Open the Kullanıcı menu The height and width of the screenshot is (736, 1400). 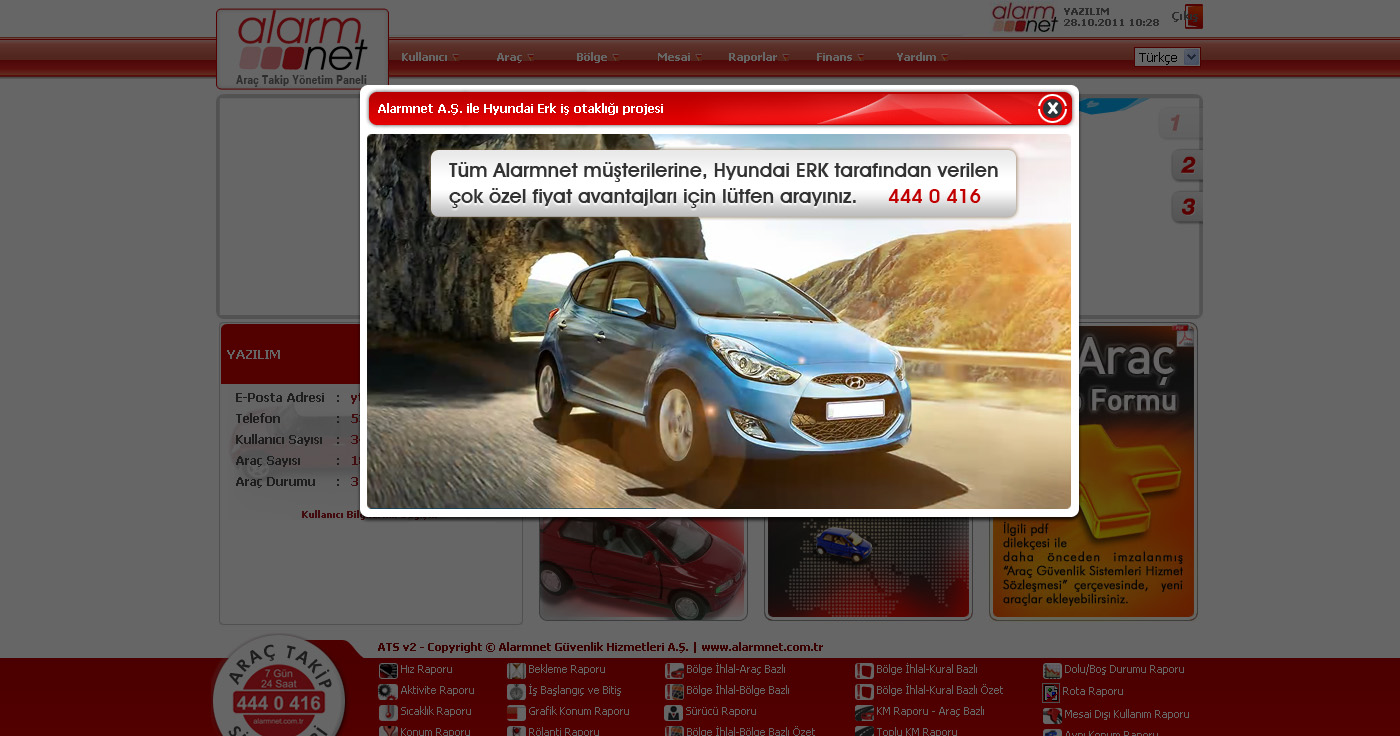point(430,57)
